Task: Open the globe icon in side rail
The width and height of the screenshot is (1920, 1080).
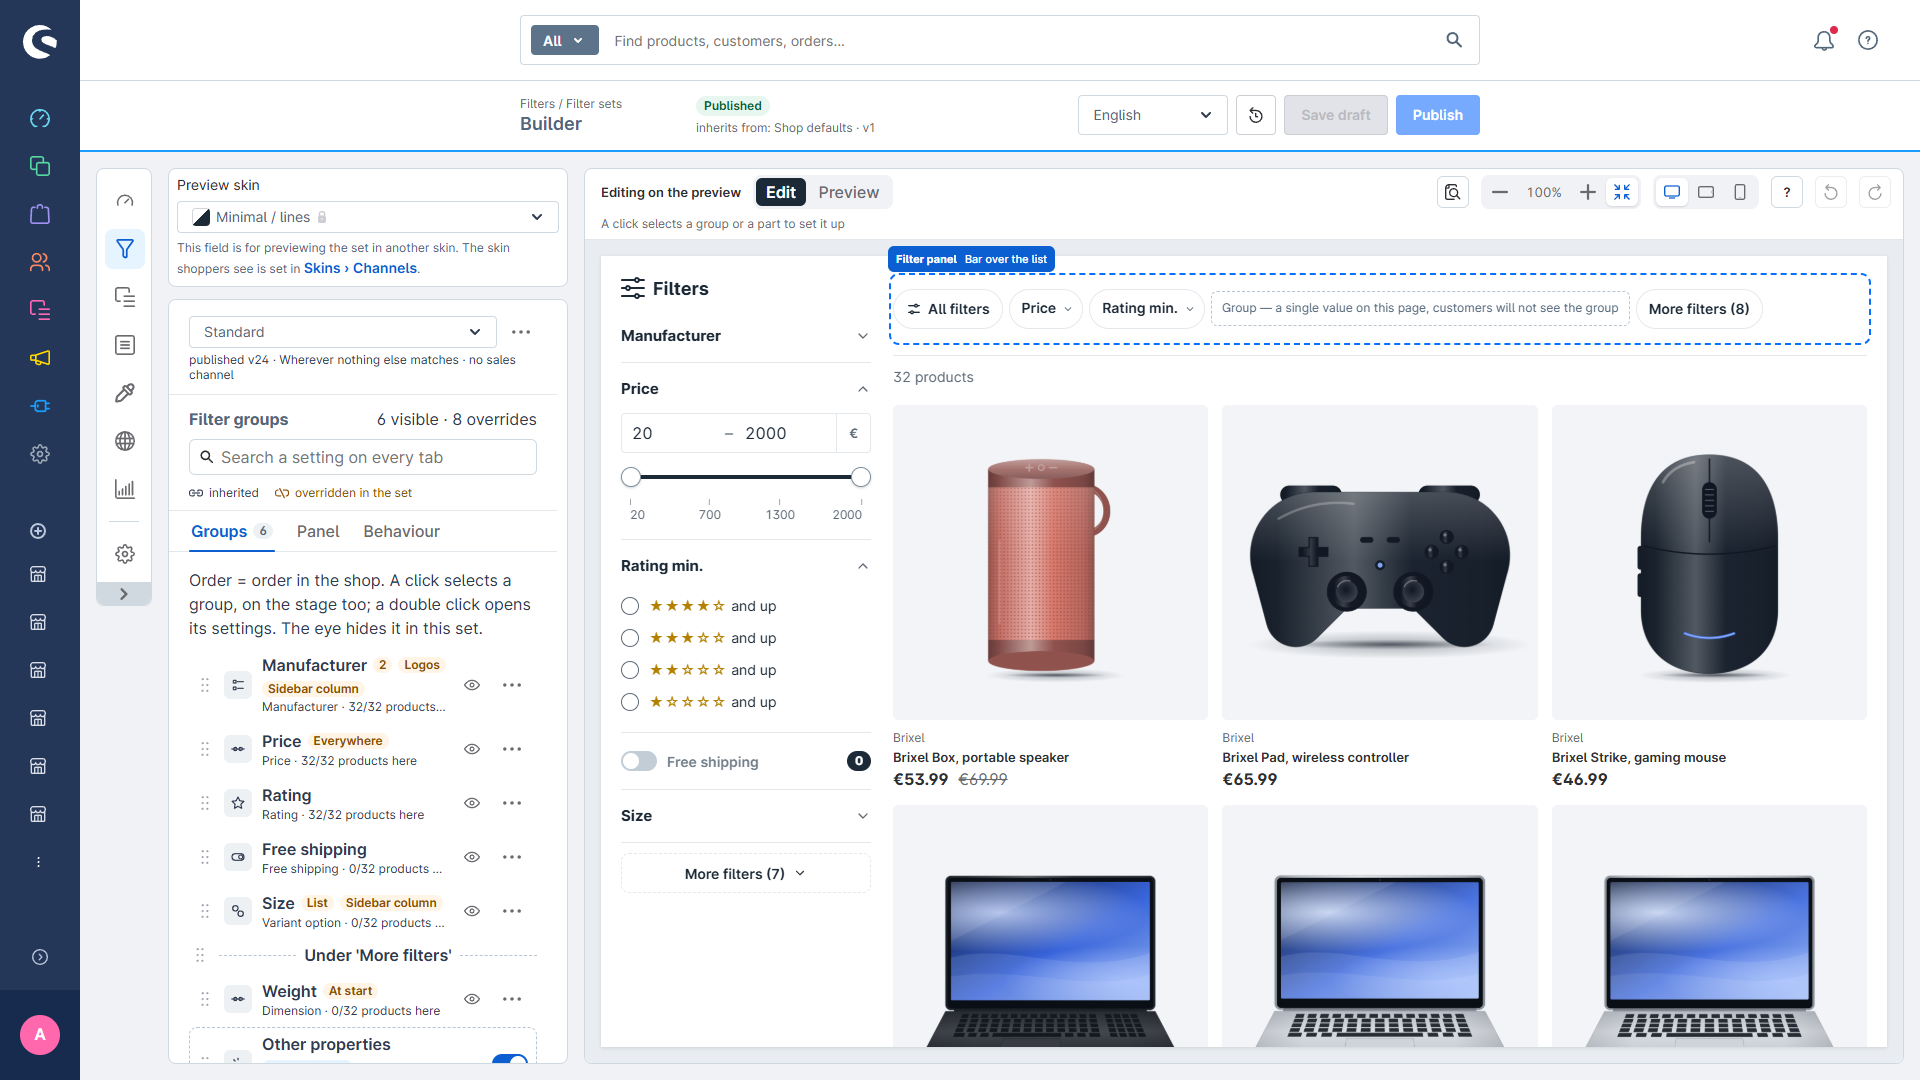Action: [125, 441]
